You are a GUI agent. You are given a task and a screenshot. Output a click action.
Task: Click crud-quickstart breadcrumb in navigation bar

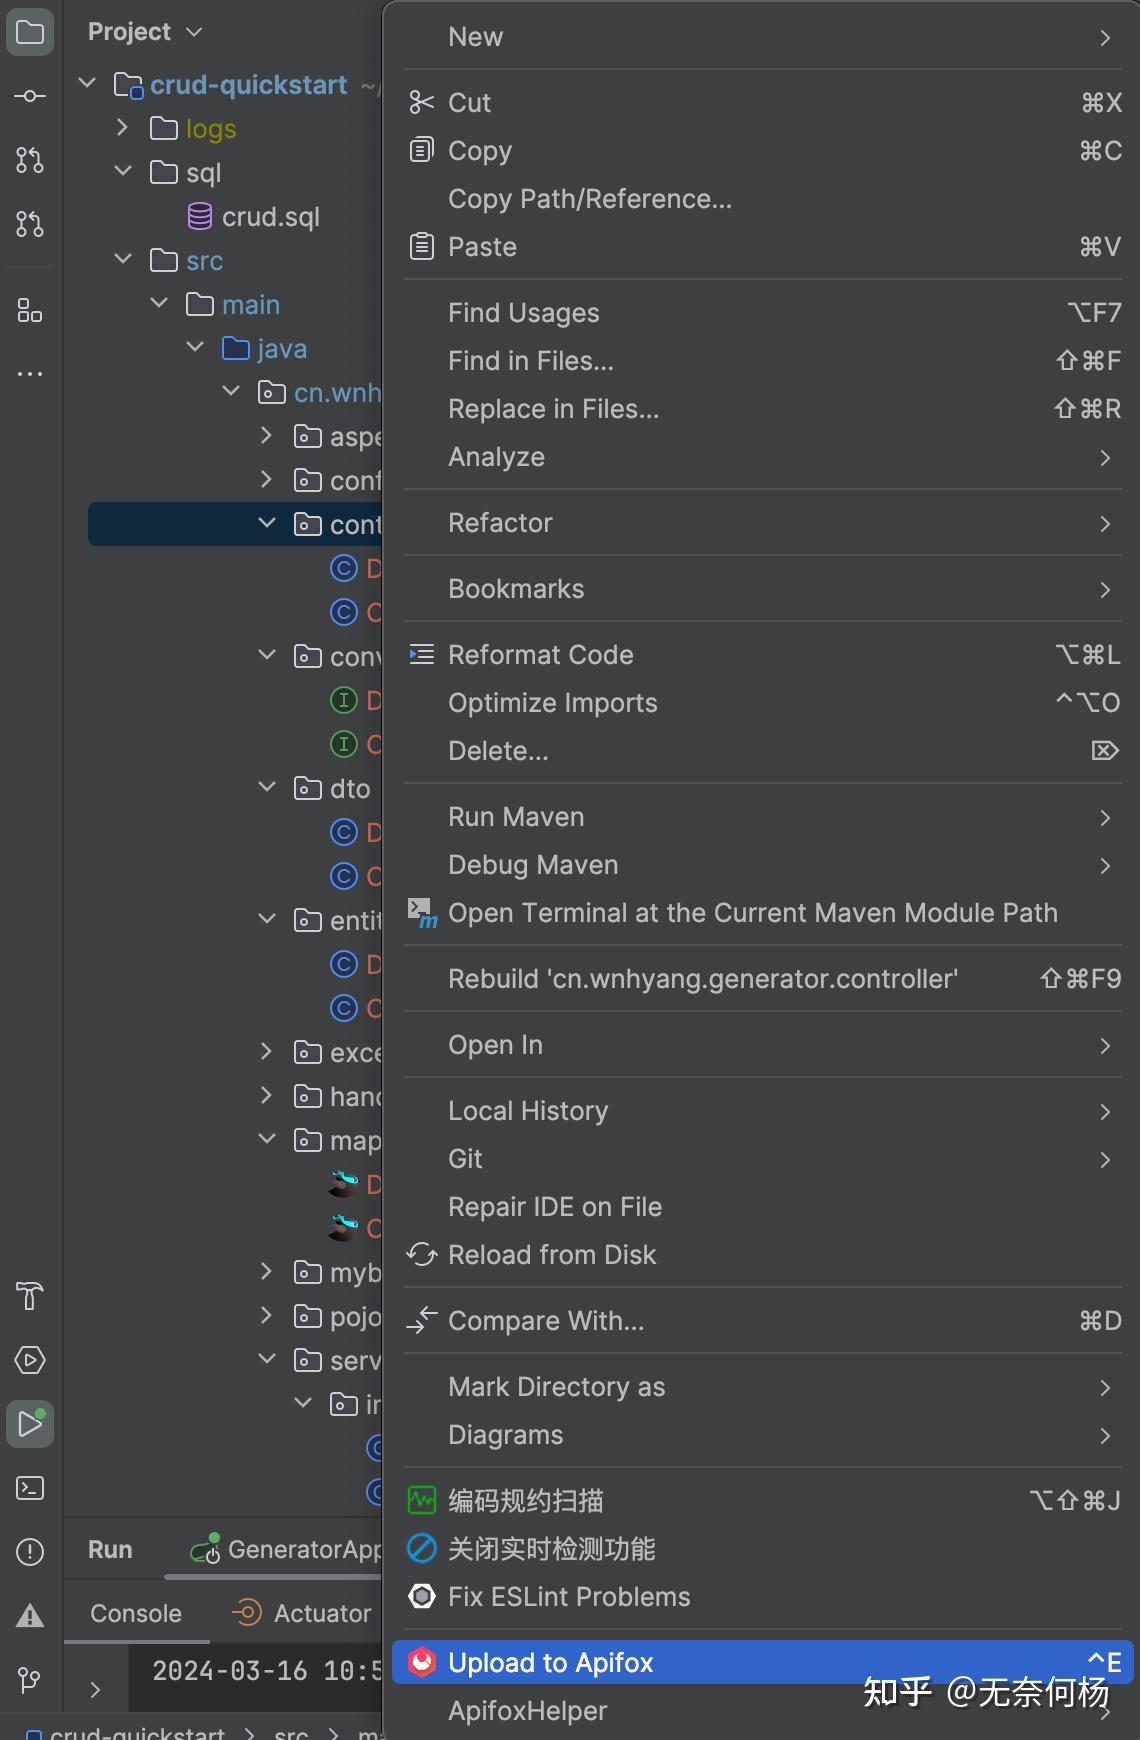[136, 1732]
